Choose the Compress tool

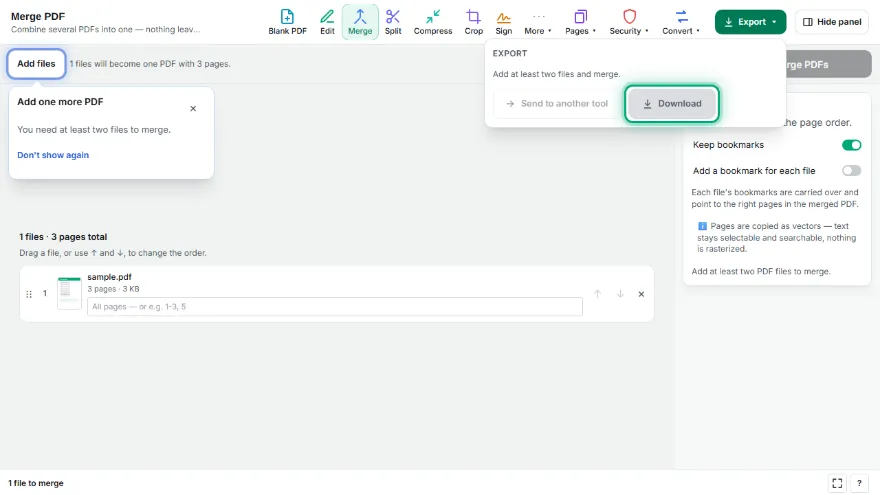tap(433, 22)
